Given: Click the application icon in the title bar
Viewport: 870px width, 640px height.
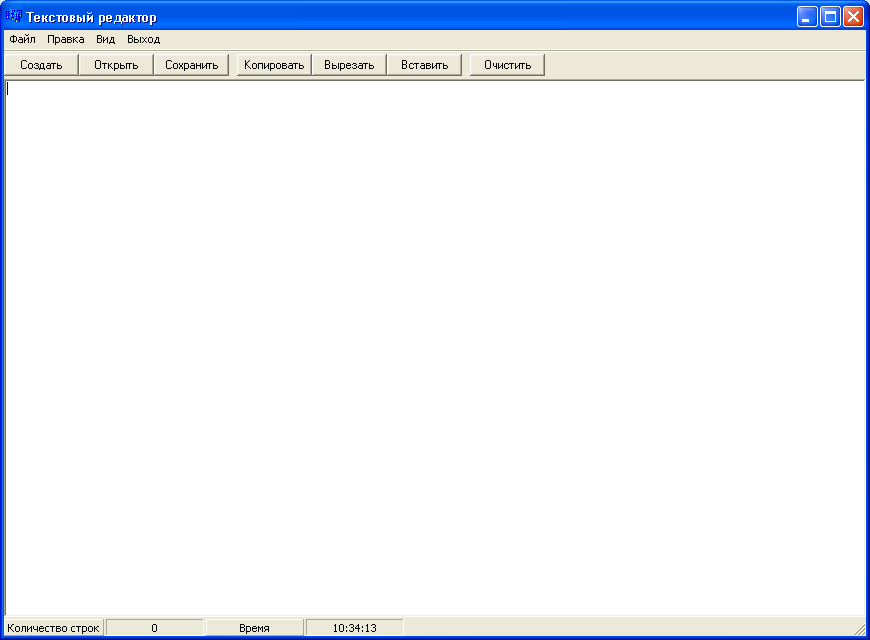Looking at the screenshot, I should click(x=13, y=17).
